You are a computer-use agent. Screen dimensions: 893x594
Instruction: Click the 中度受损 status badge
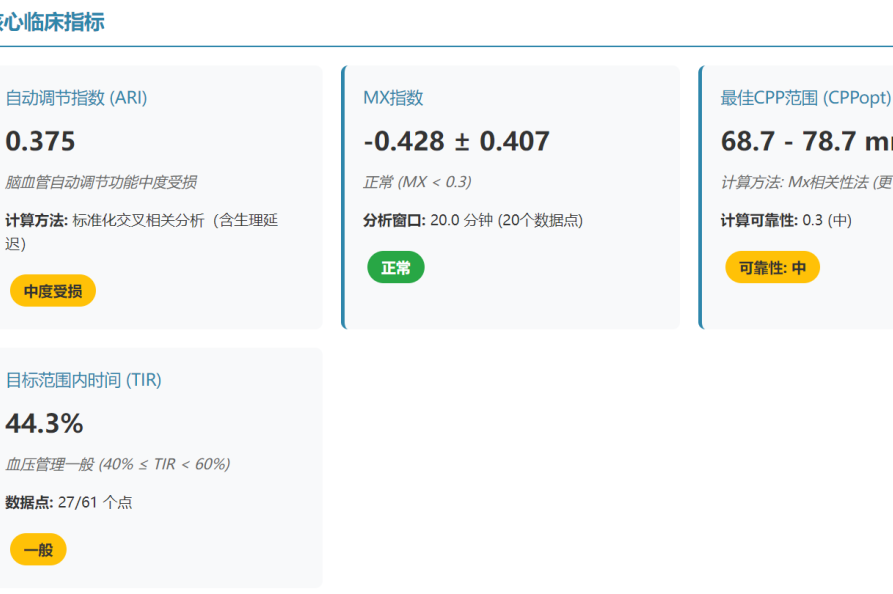[53, 291]
